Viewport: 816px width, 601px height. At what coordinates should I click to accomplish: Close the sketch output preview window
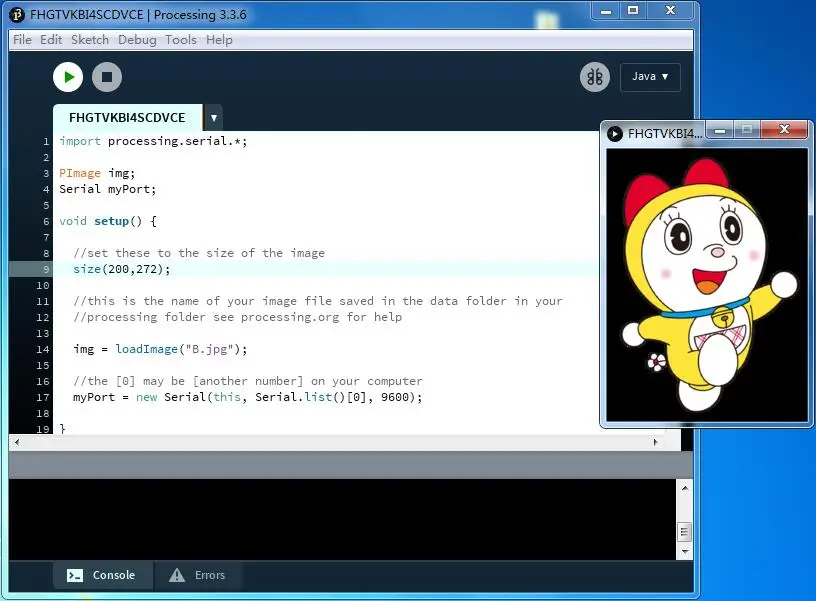785,130
